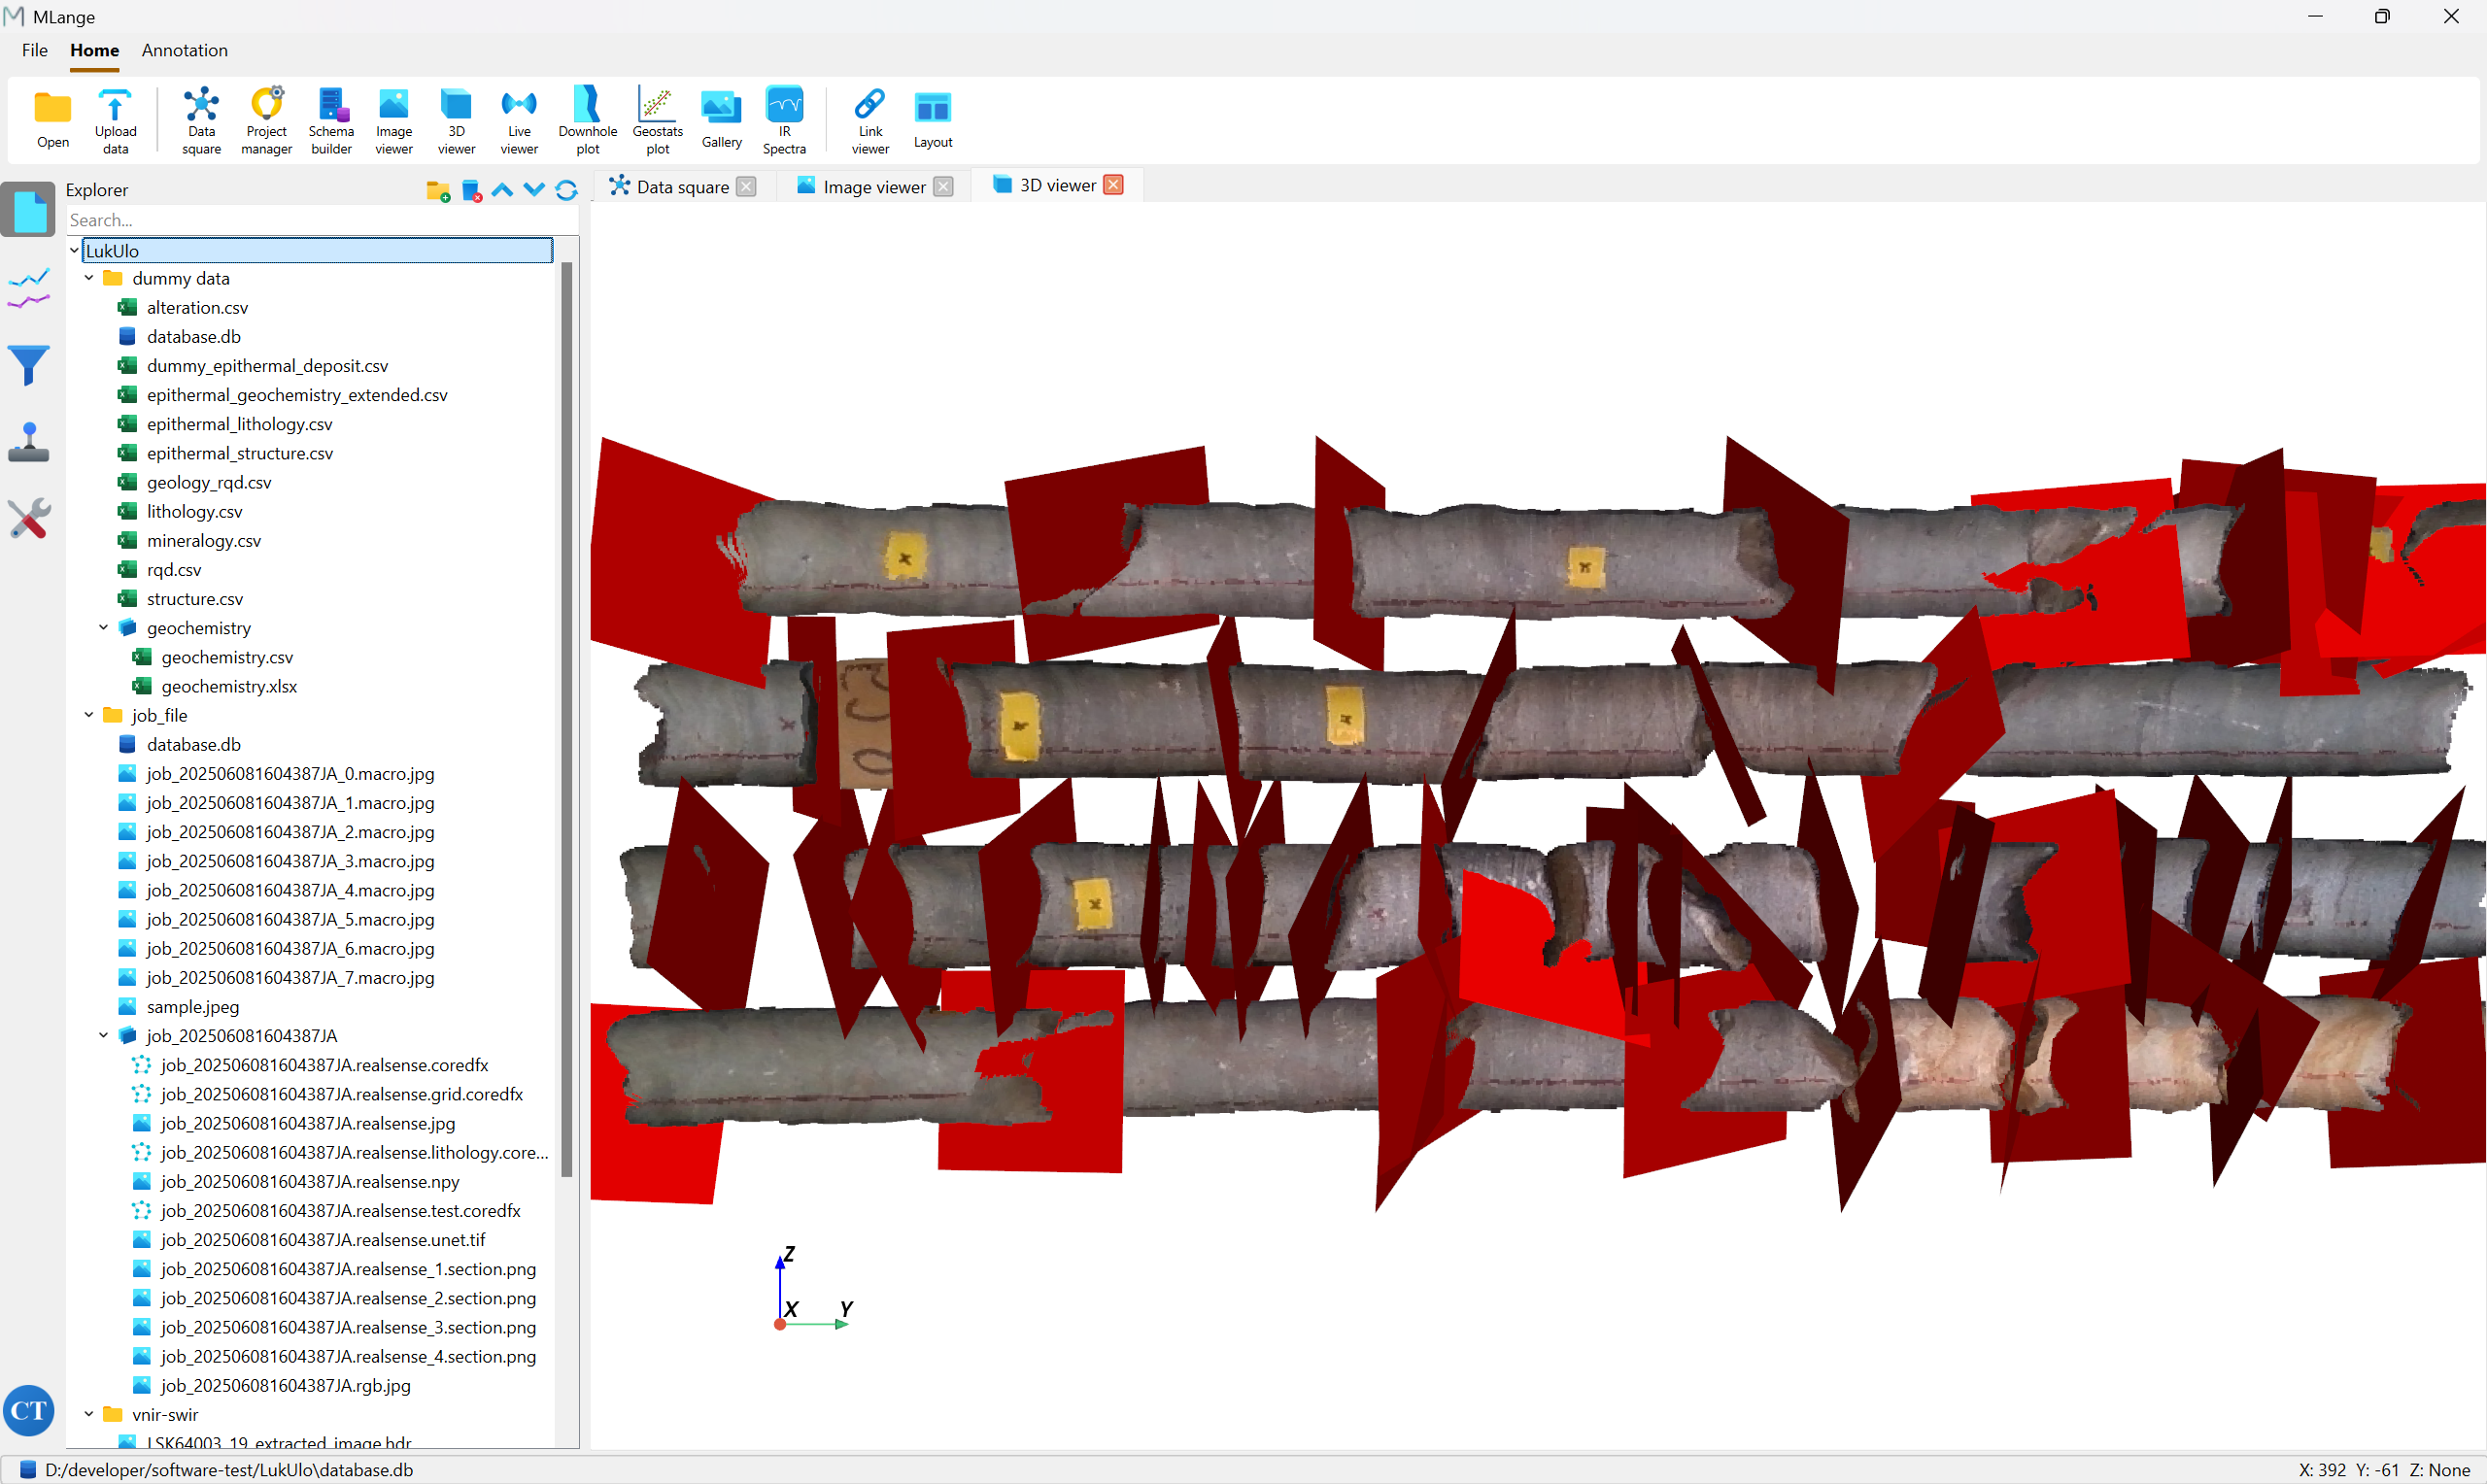Collapse the job_file folder

point(89,715)
